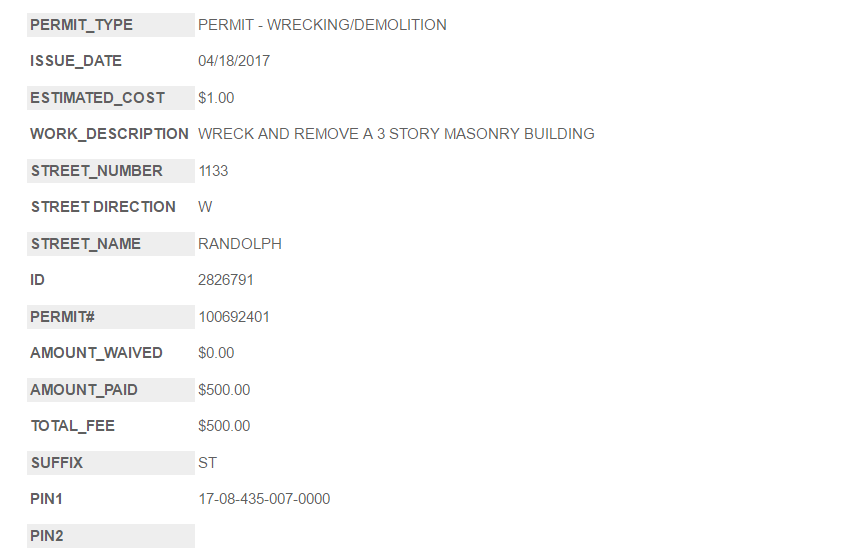Screen dimensions: 863x557
Task: Click the WORK_DESCRIPTION label
Action: (x=109, y=134)
